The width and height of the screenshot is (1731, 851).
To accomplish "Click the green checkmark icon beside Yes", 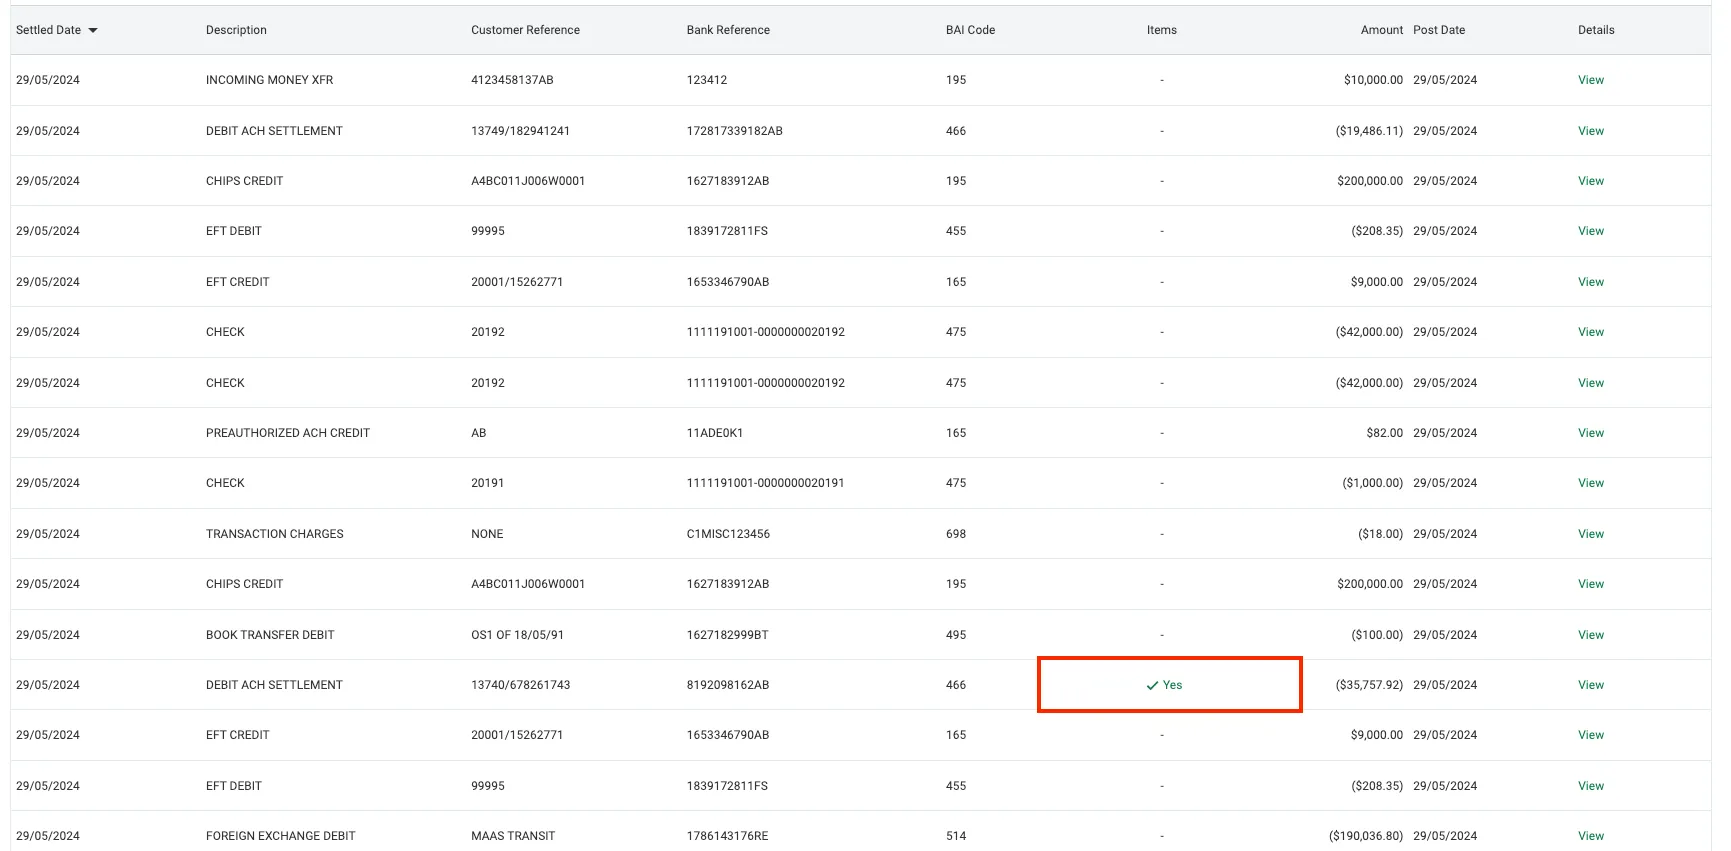I will tap(1152, 686).
